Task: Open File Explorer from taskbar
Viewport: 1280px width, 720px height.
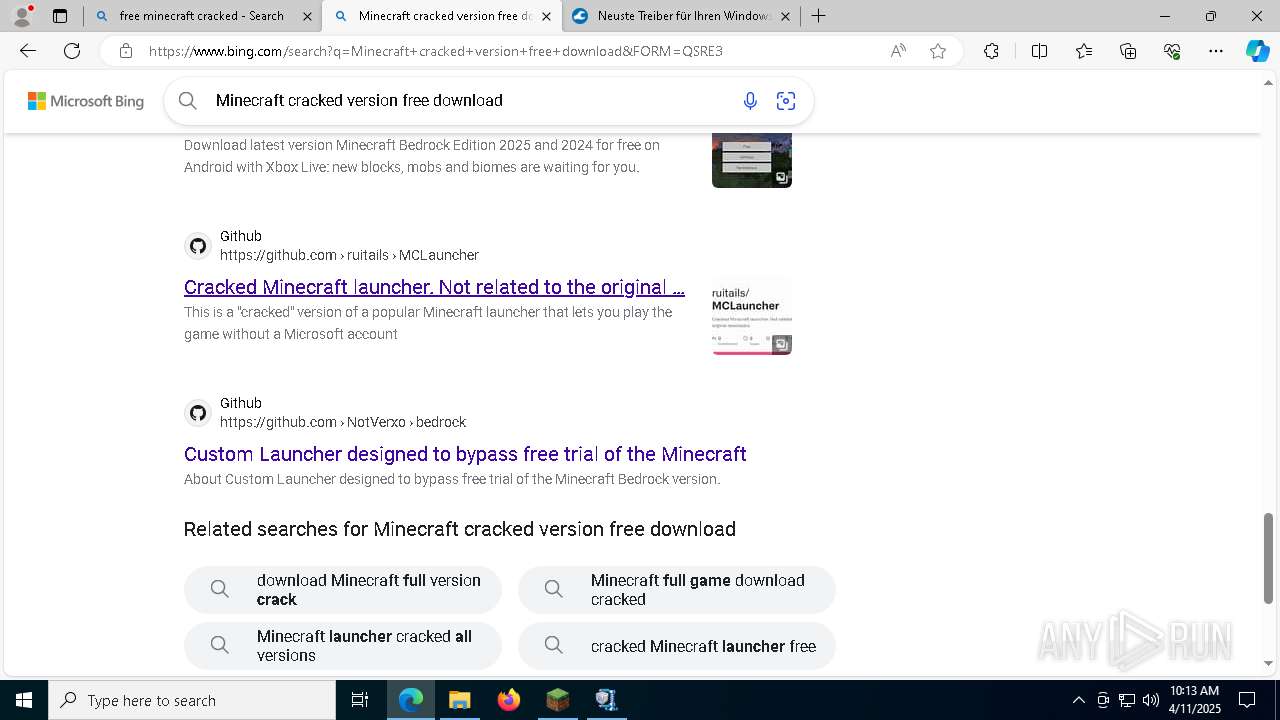Action: pos(459,700)
